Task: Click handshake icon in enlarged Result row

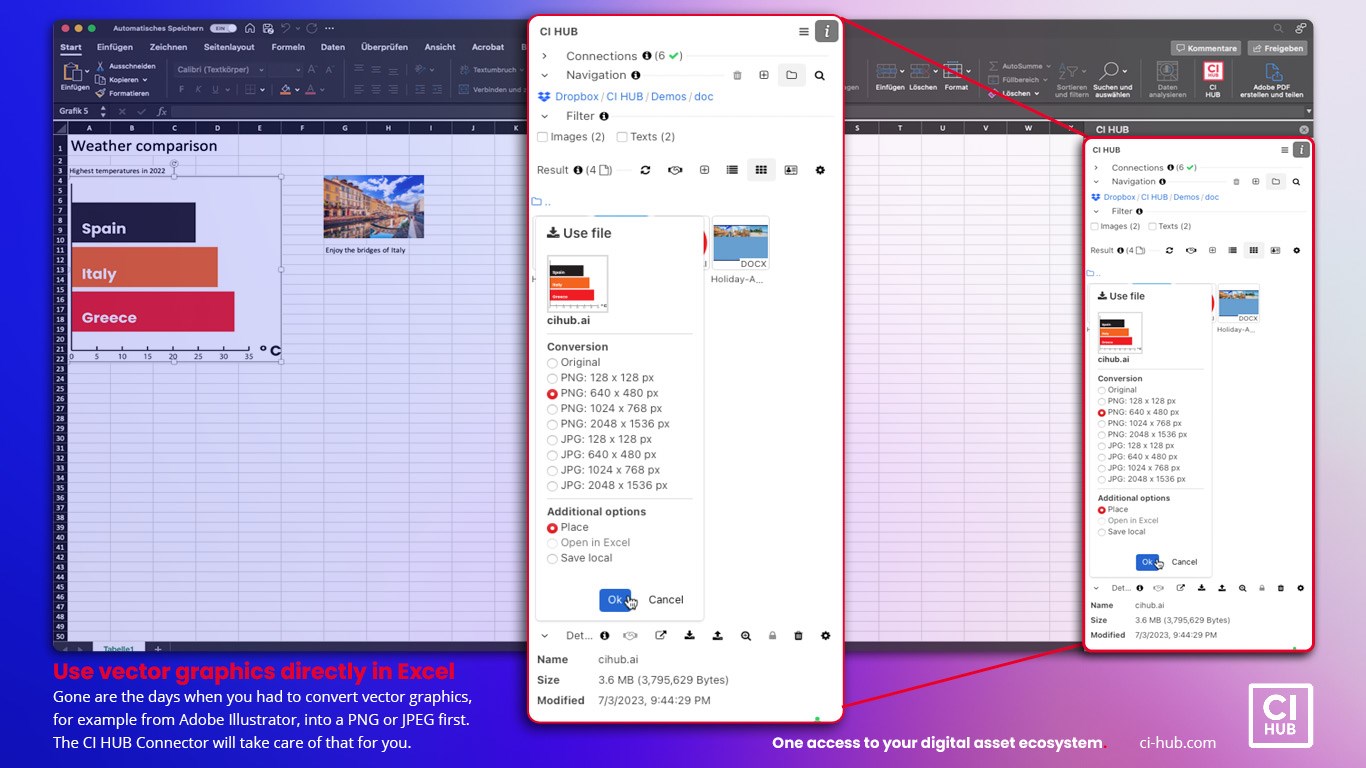Action: (675, 170)
